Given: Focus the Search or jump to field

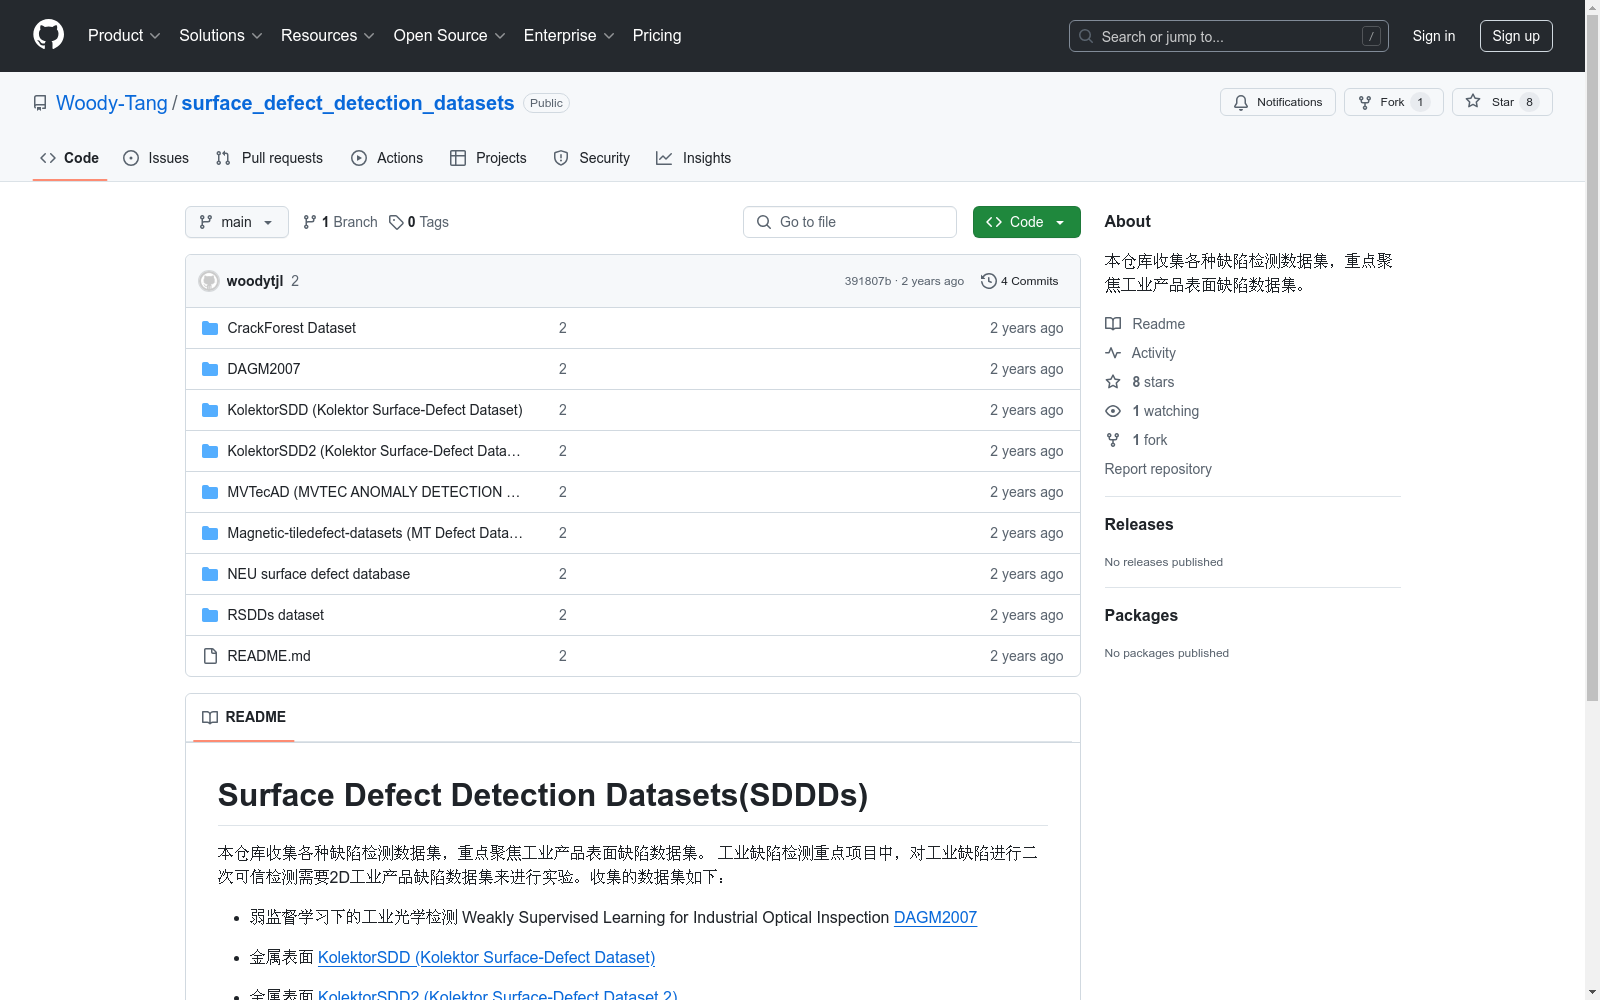Looking at the screenshot, I should 1228,36.
